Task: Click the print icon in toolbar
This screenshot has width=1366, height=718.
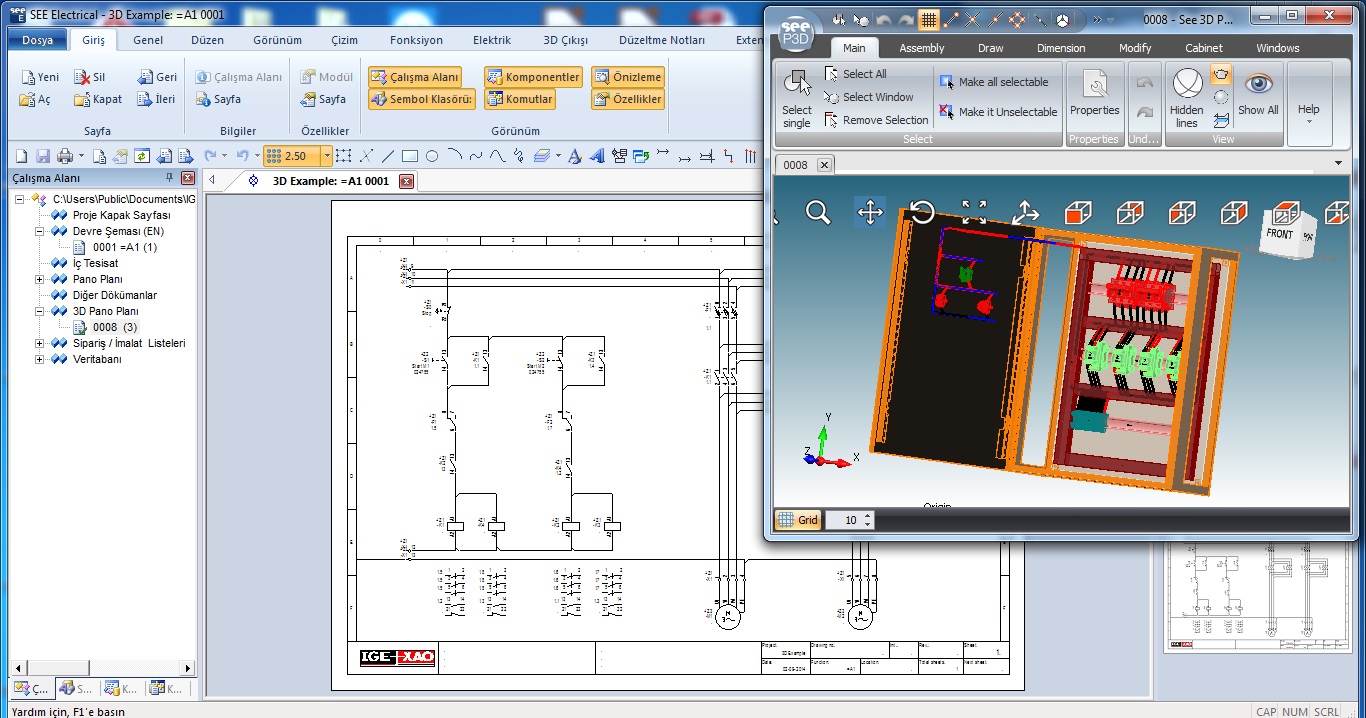Action: click(65, 156)
